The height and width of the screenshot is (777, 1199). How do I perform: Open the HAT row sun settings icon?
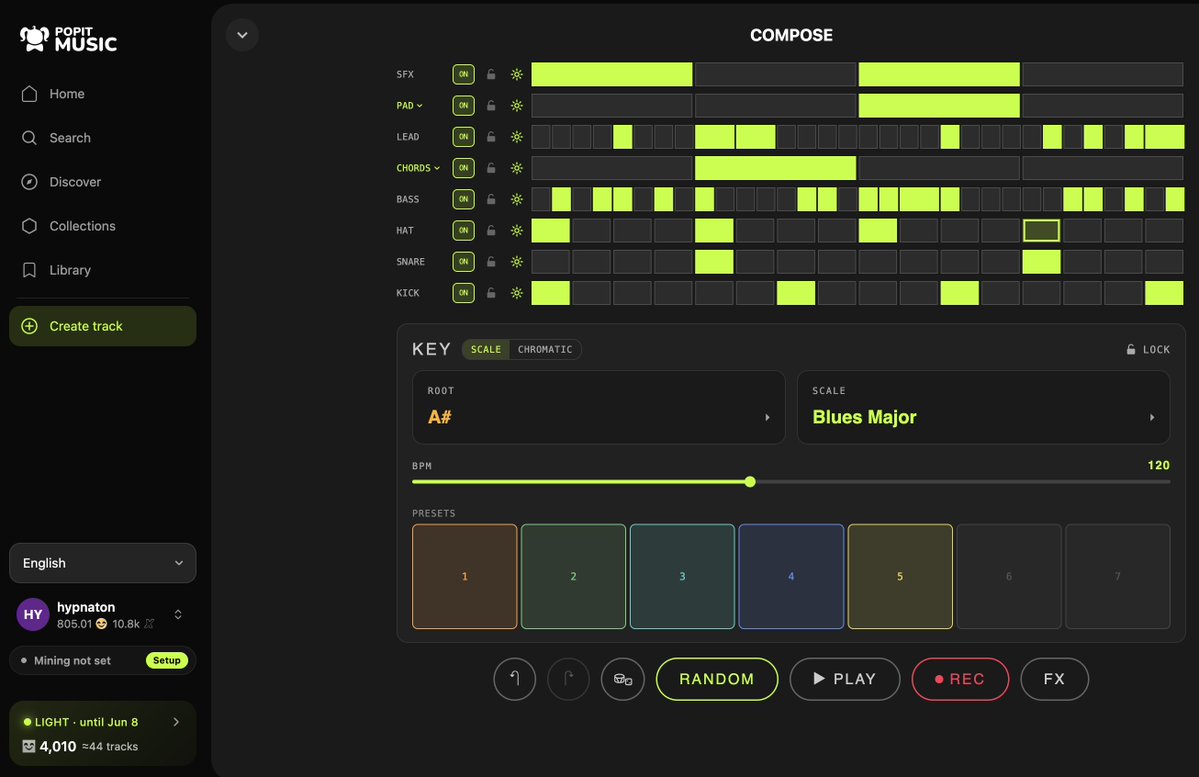click(x=517, y=230)
